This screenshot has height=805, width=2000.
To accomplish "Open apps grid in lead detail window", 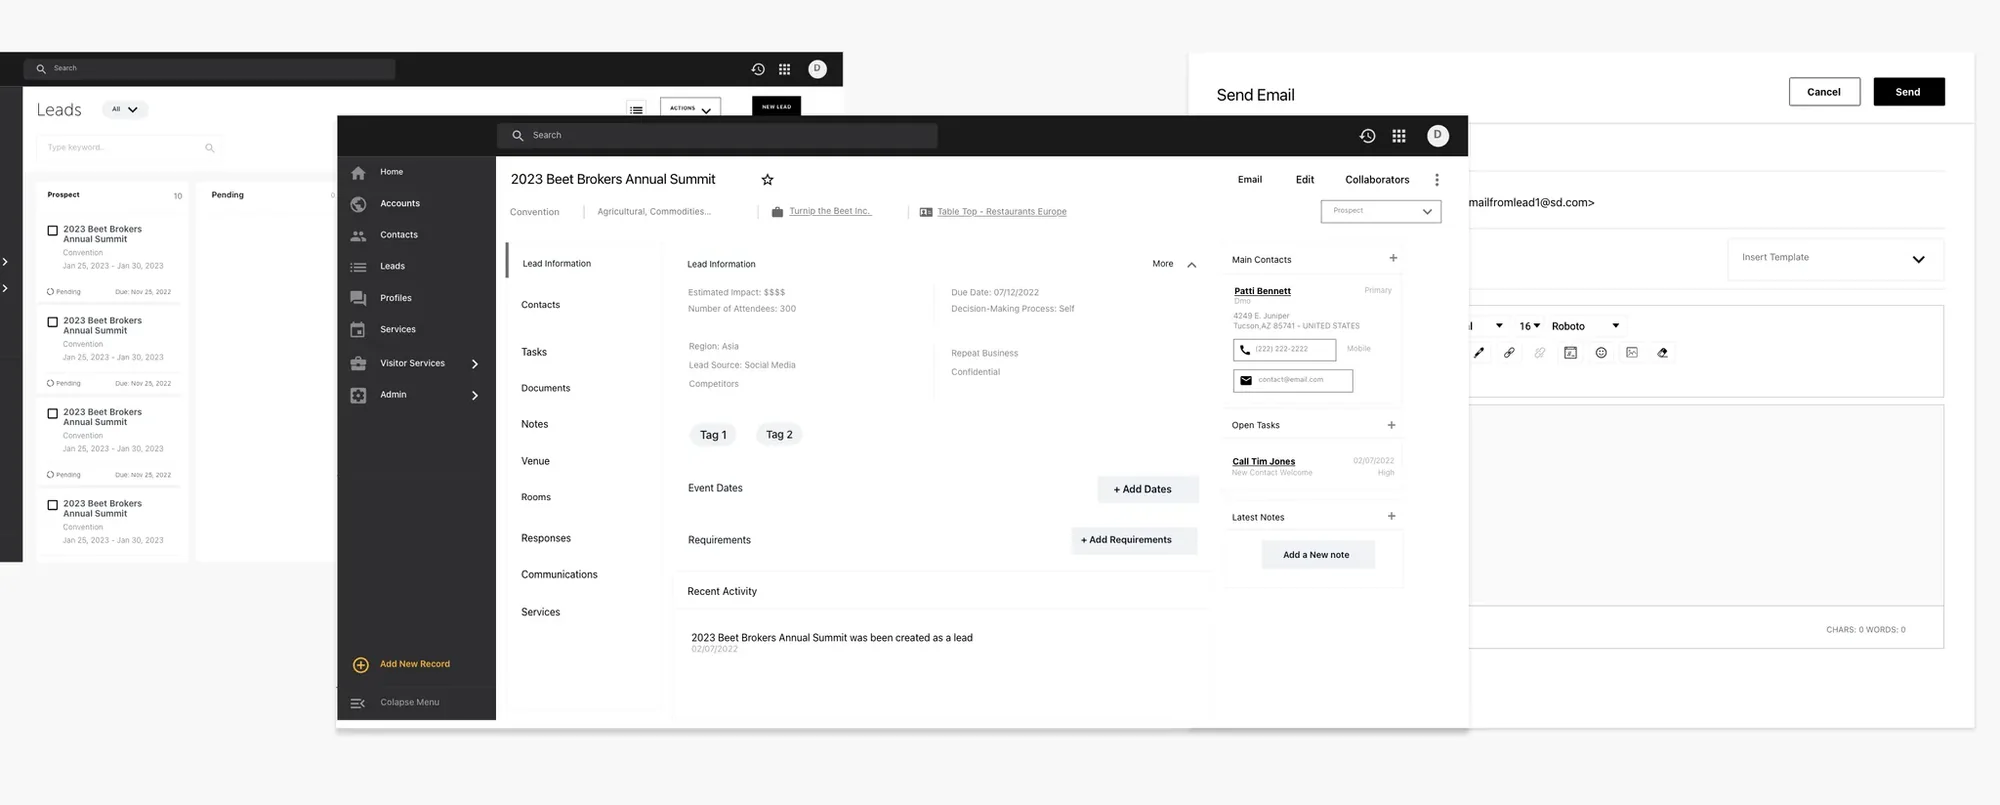I will (1399, 136).
